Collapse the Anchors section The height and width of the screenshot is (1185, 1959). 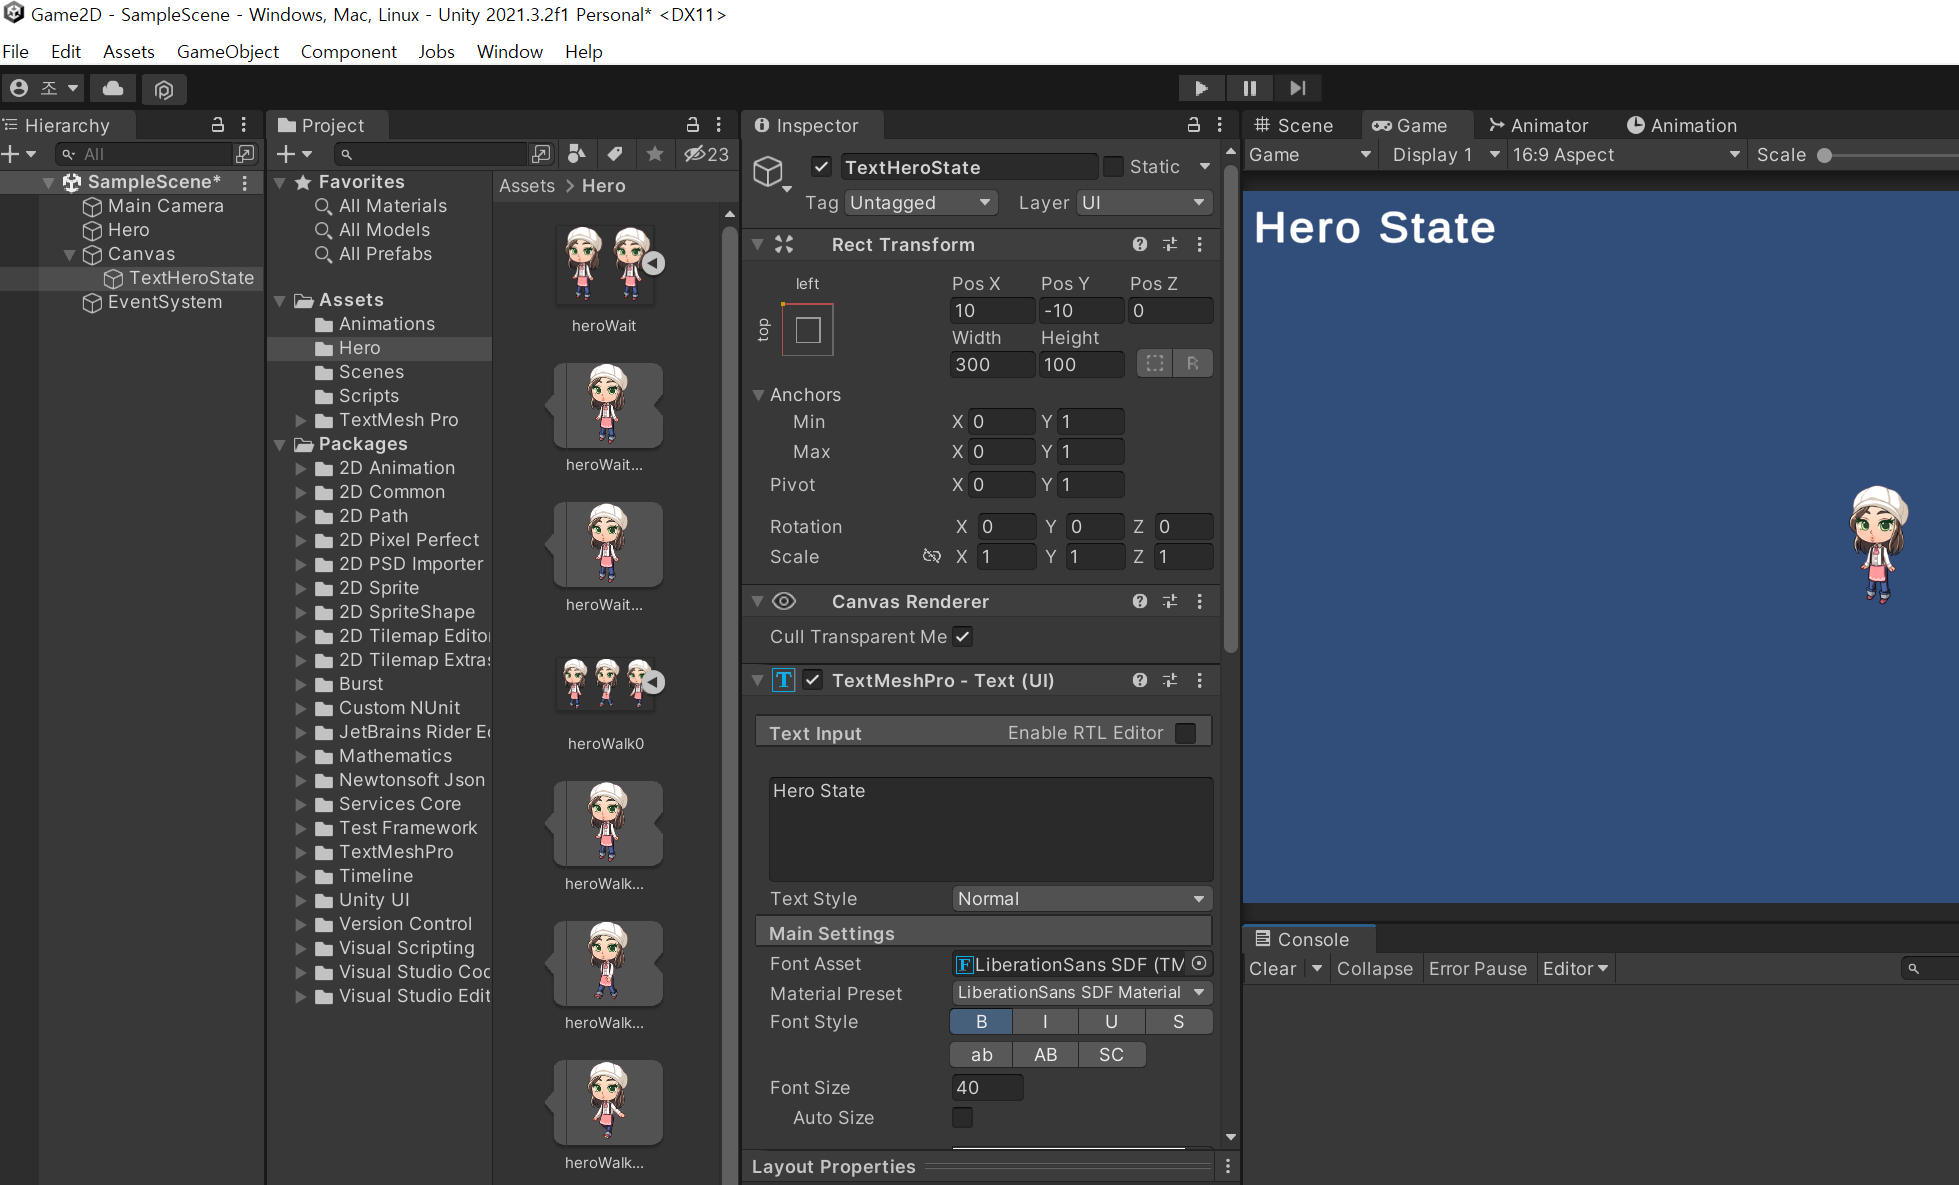click(759, 395)
